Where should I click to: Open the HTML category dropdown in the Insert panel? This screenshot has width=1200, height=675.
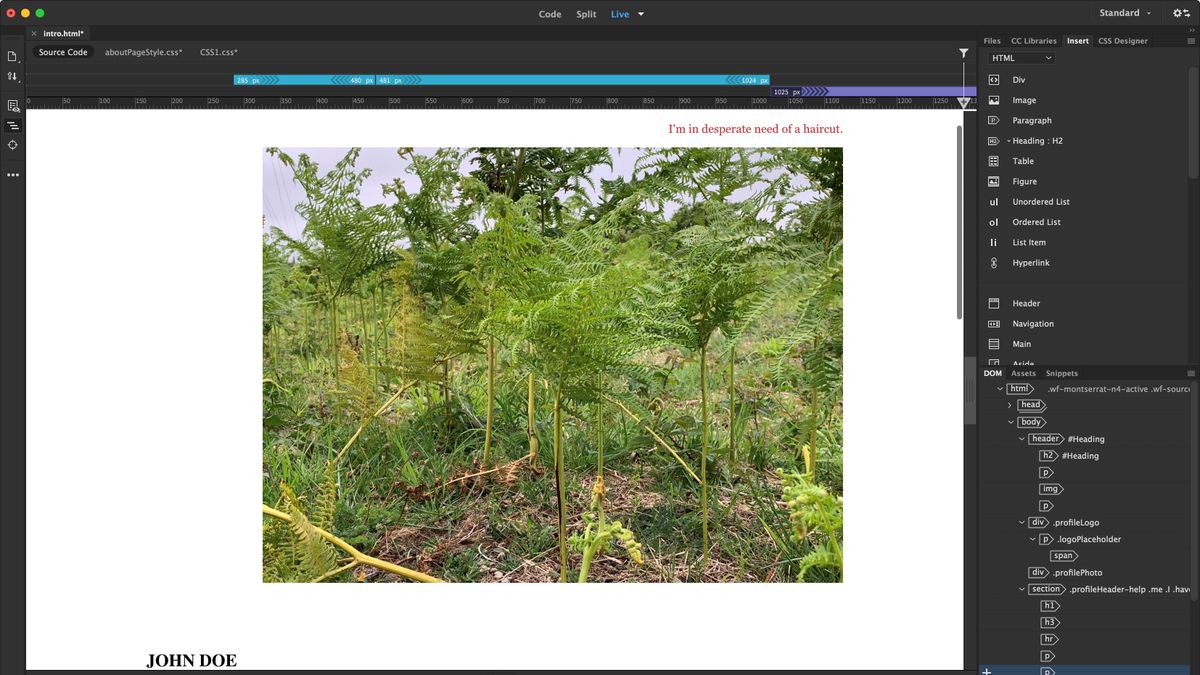tap(1018, 57)
